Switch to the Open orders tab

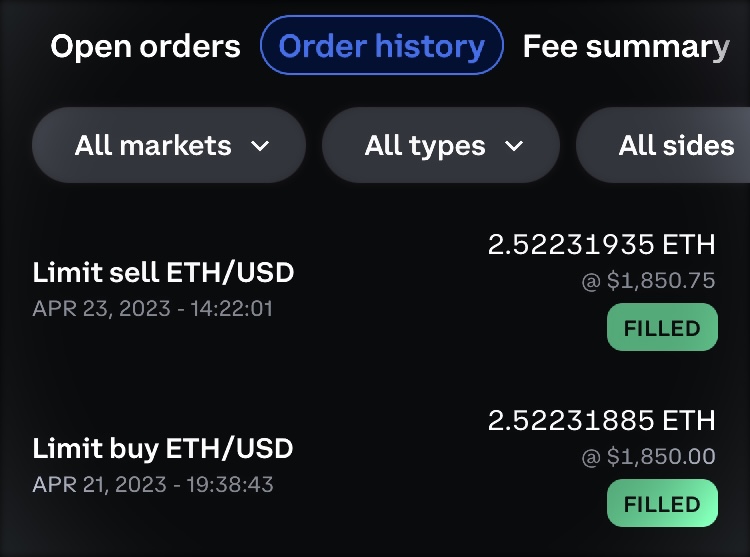[x=146, y=46]
